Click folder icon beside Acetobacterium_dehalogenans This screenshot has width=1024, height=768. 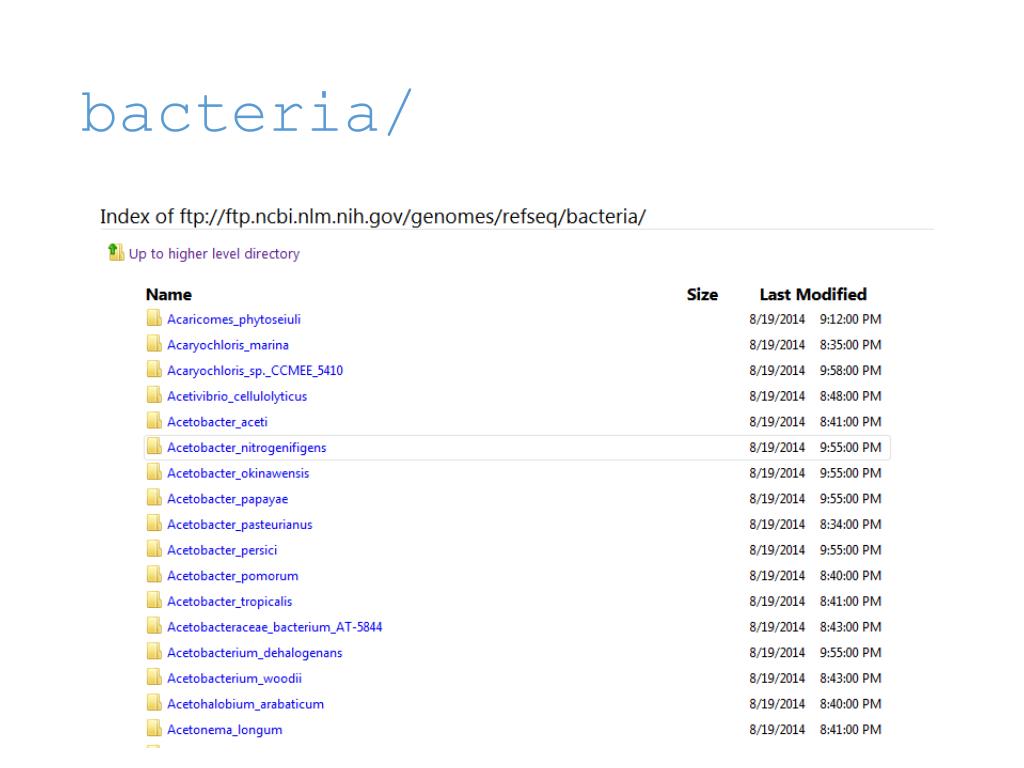(x=154, y=652)
